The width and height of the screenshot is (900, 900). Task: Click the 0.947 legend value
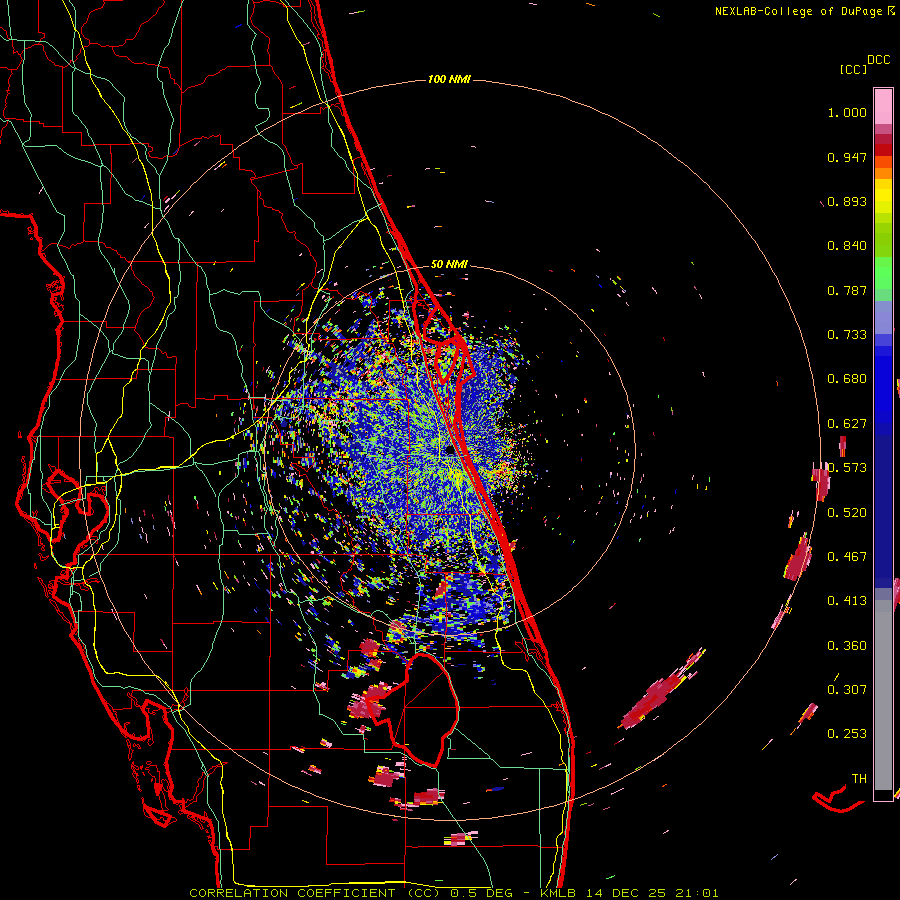[x=847, y=157]
